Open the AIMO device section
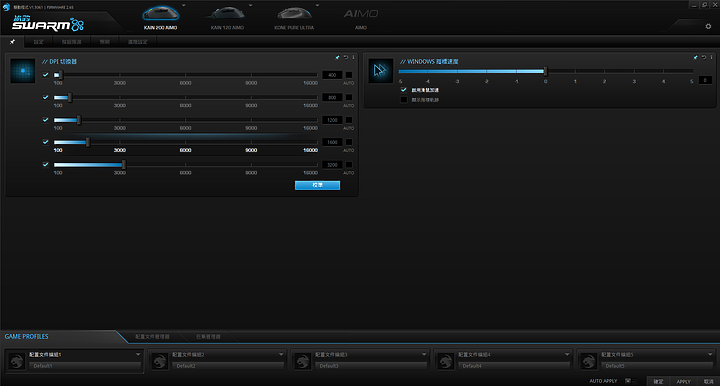720x386 pixels. click(361, 18)
